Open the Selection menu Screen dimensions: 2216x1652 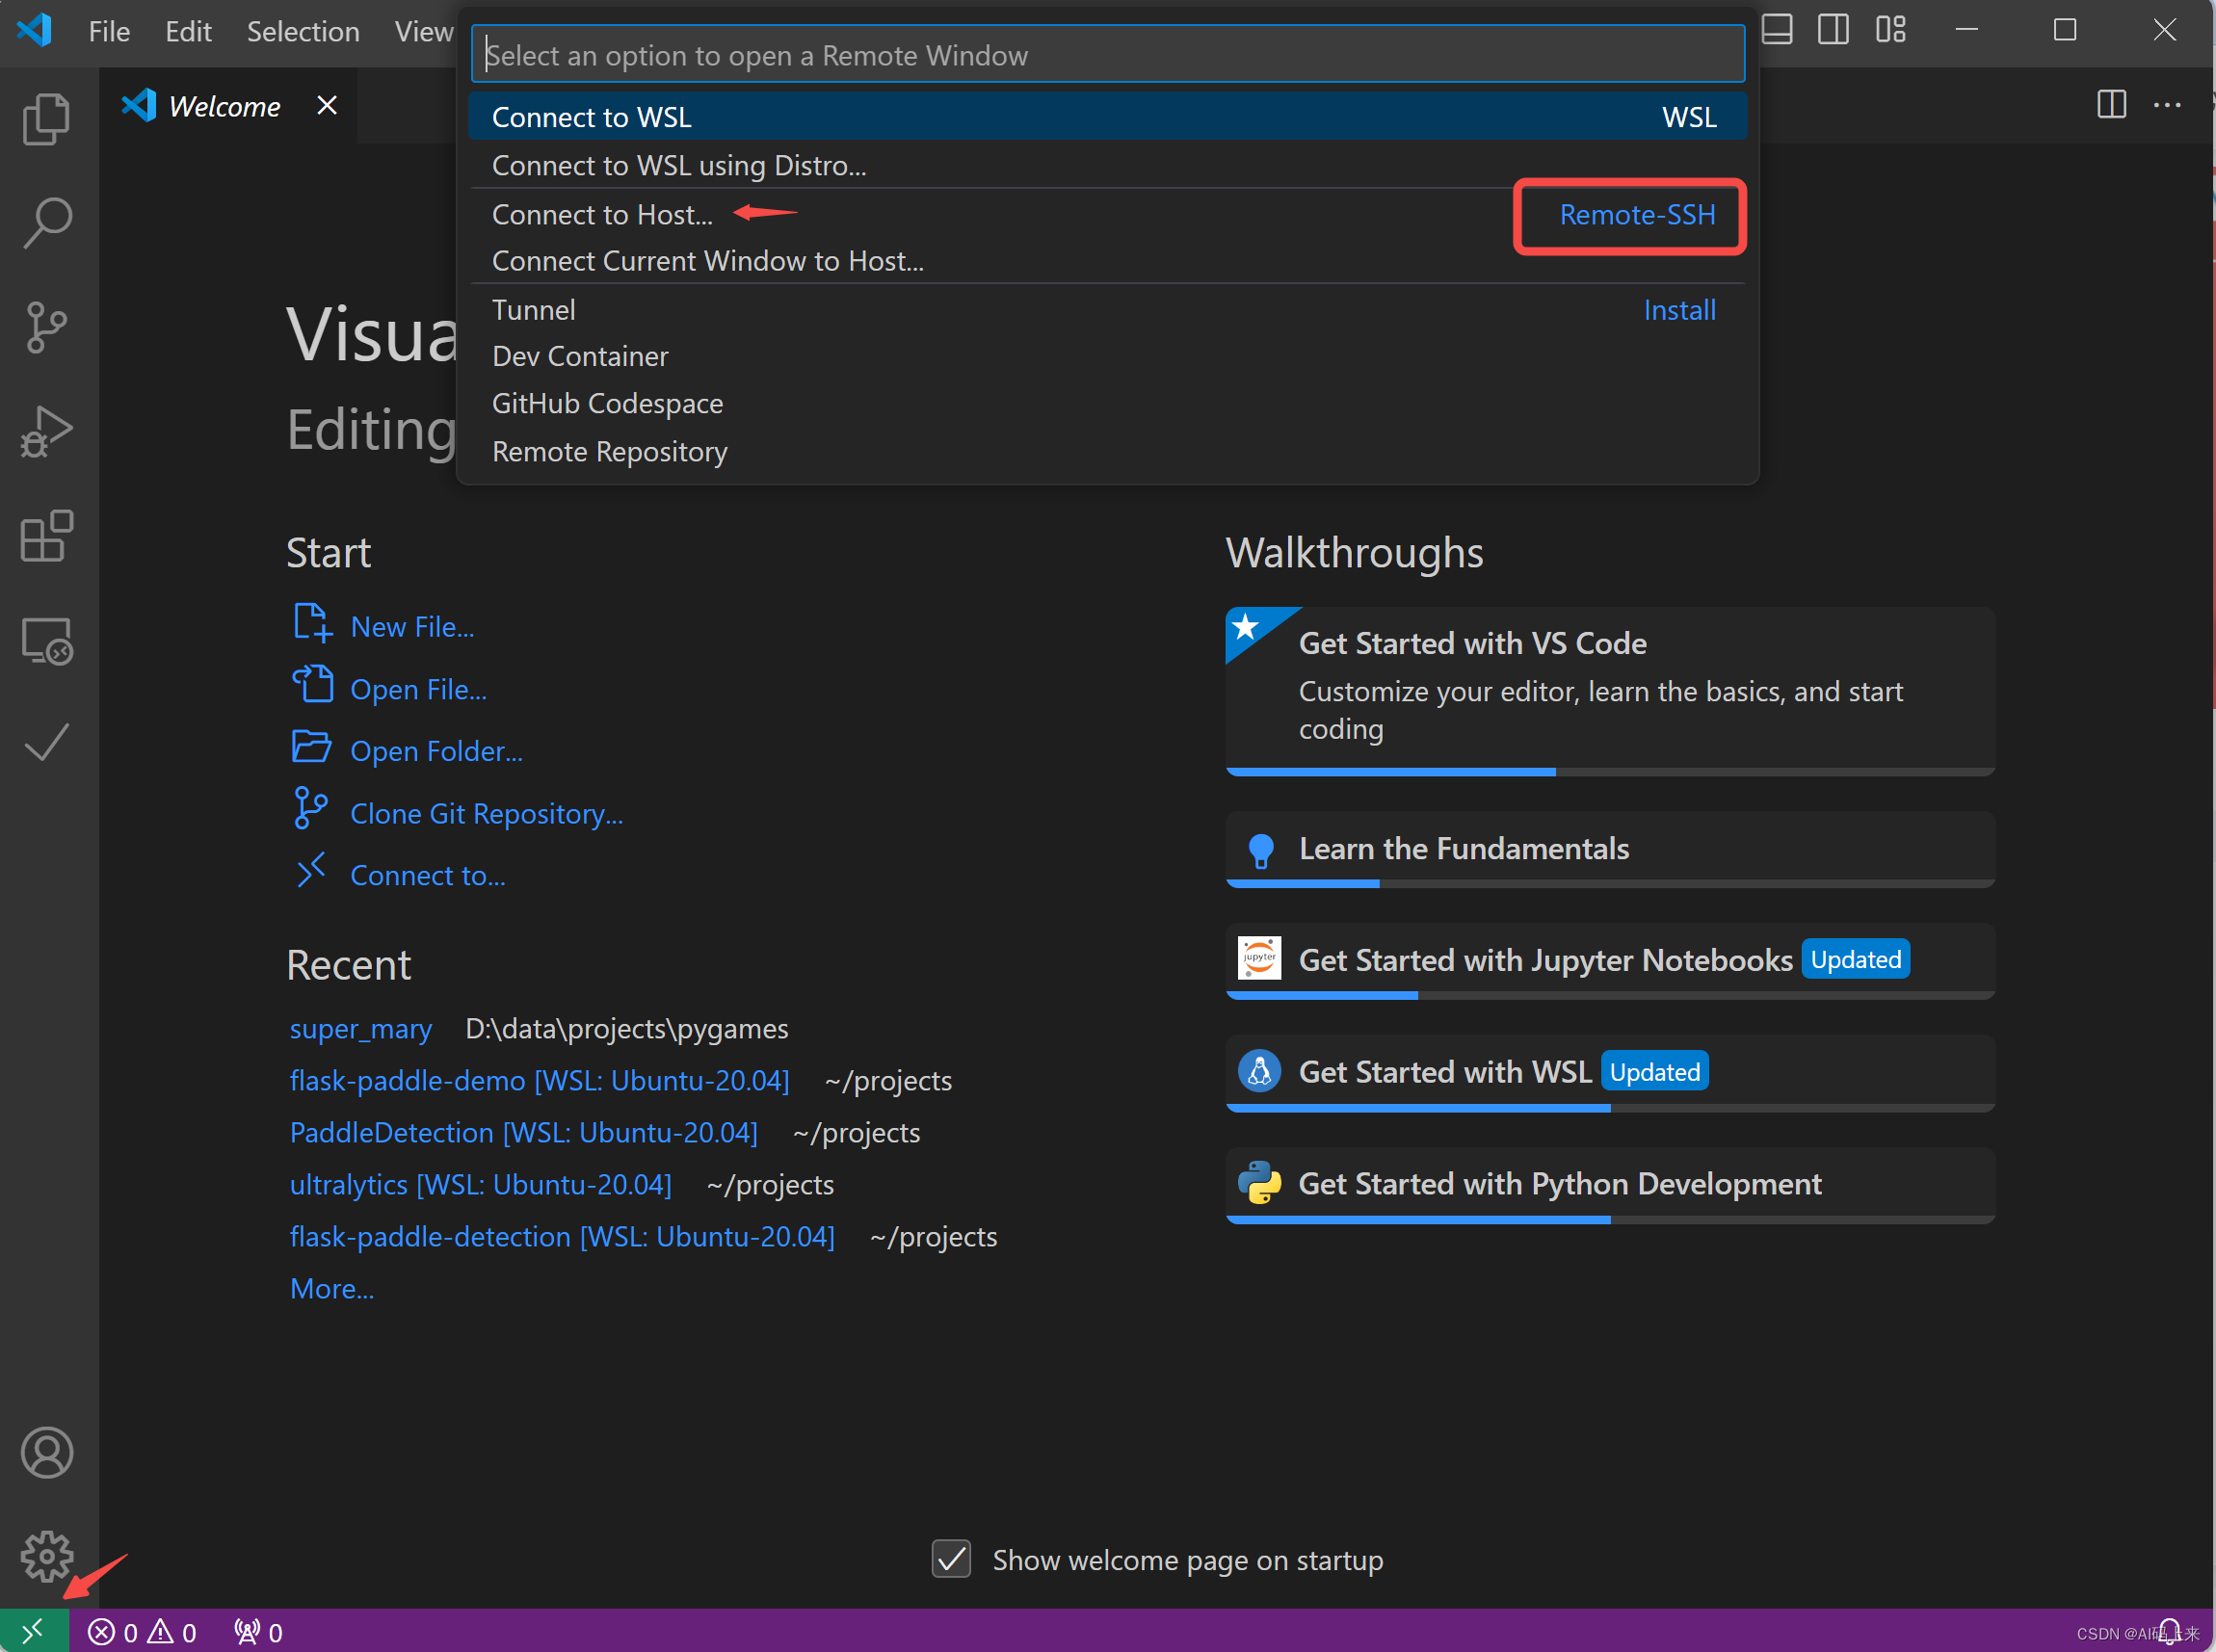pos(302,32)
